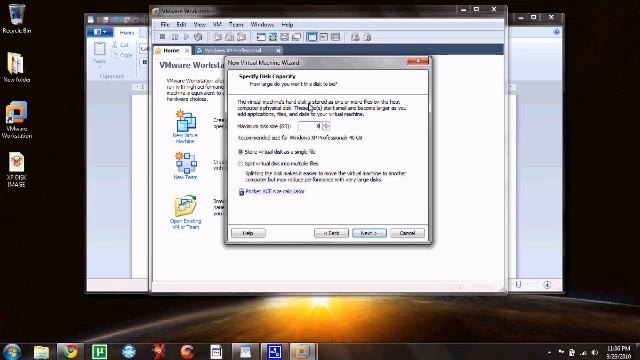Show hidden system tray icons arrow

click(549, 352)
